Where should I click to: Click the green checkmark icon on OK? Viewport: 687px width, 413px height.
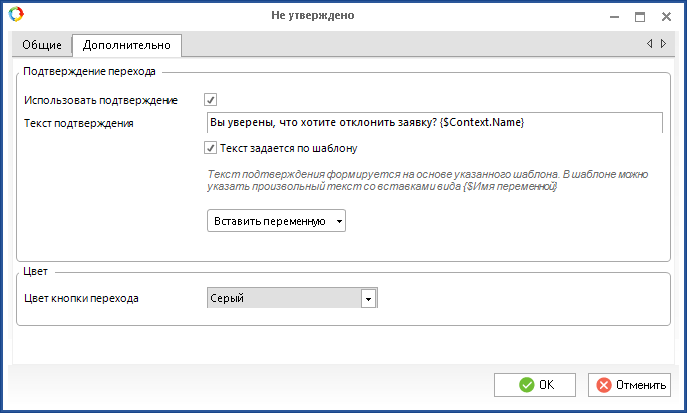526,384
